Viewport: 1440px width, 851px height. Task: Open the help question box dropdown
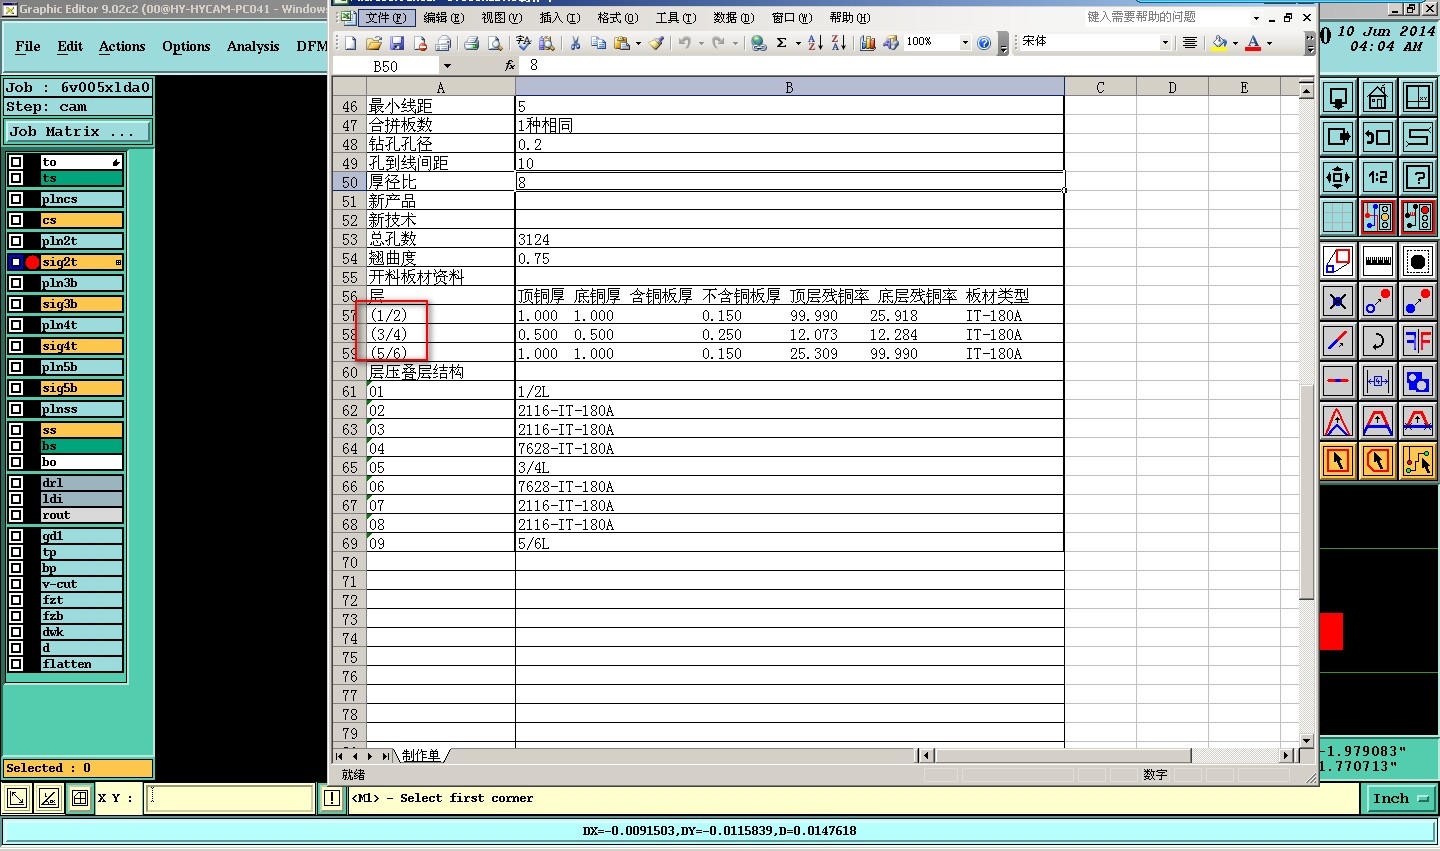1256,18
